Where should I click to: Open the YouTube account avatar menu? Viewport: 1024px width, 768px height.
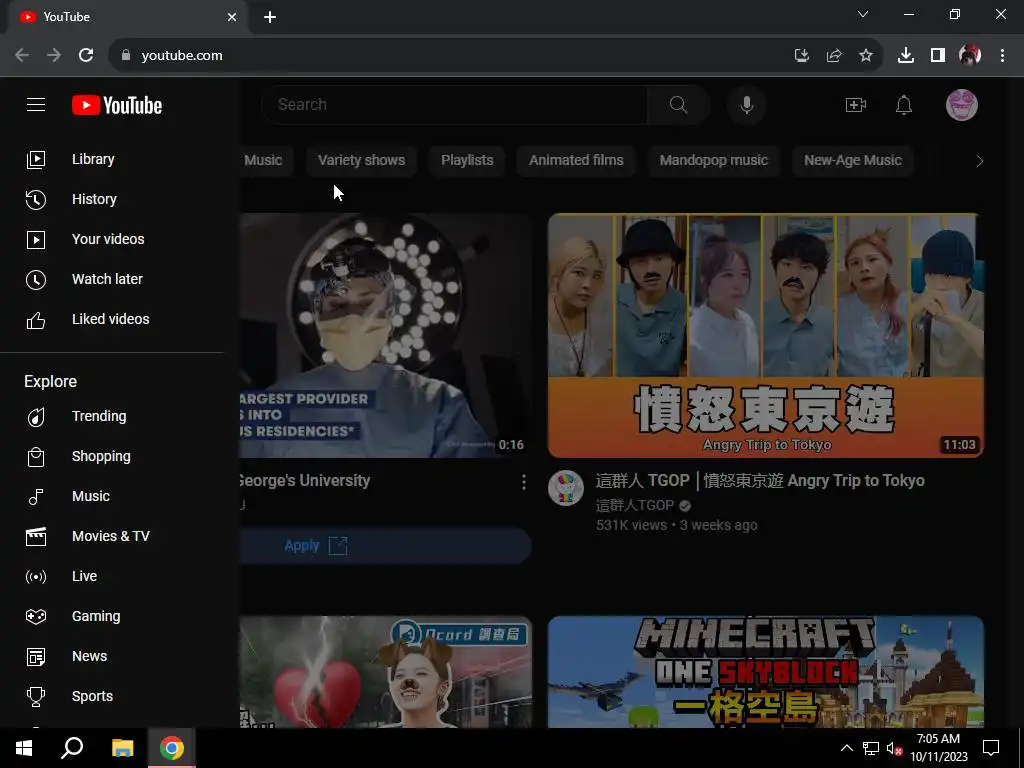(x=962, y=104)
